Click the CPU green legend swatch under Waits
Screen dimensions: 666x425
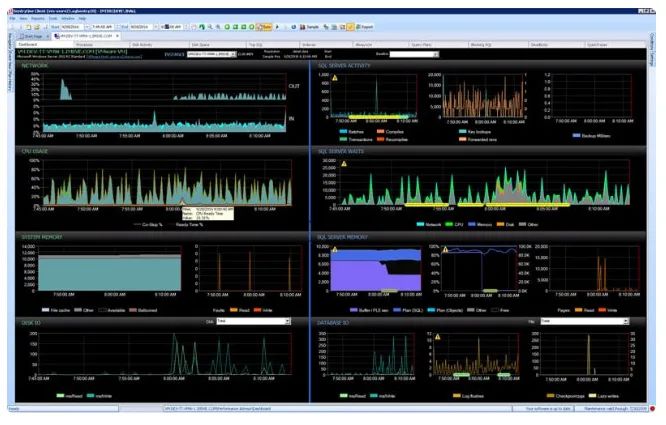pyautogui.click(x=449, y=224)
